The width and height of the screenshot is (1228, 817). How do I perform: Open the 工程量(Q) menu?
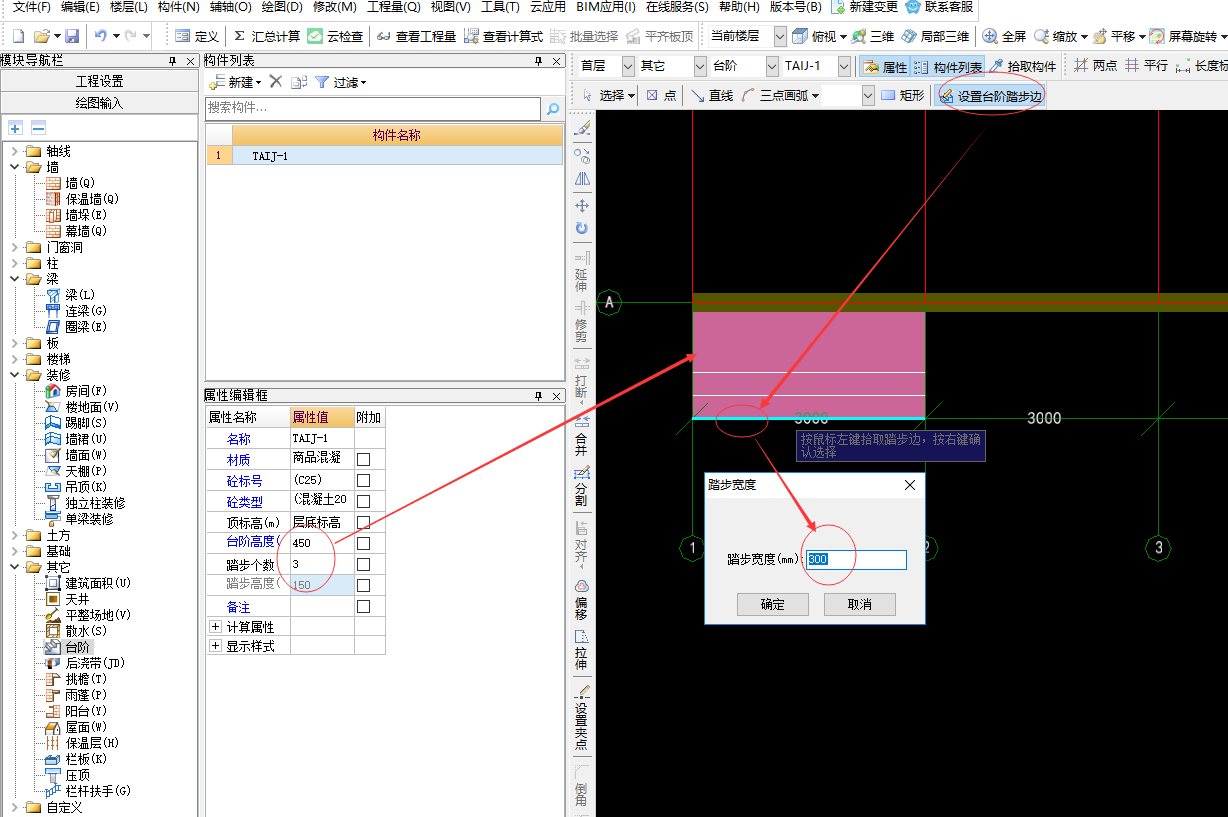(x=394, y=7)
